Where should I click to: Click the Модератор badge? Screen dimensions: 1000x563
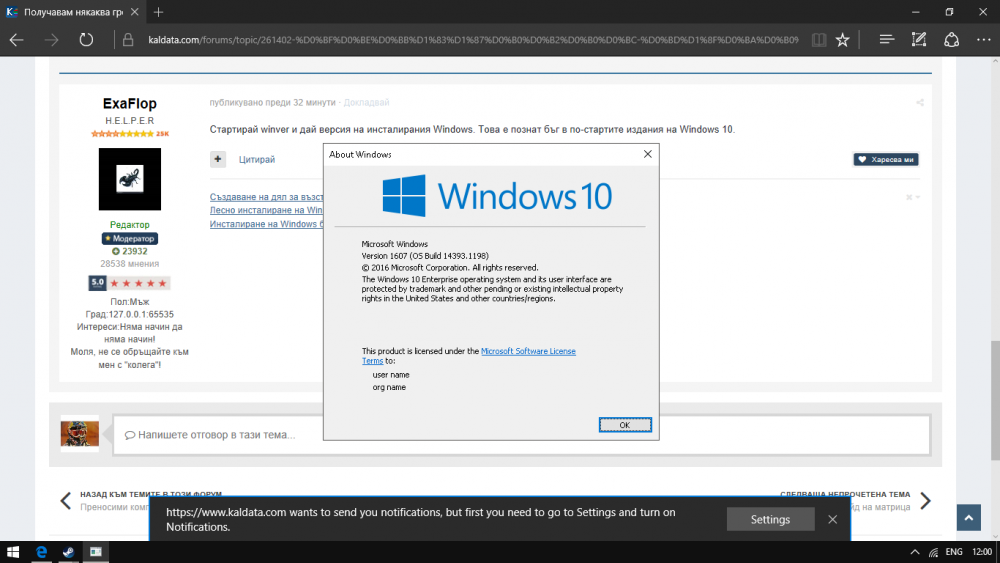click(129, 238)
